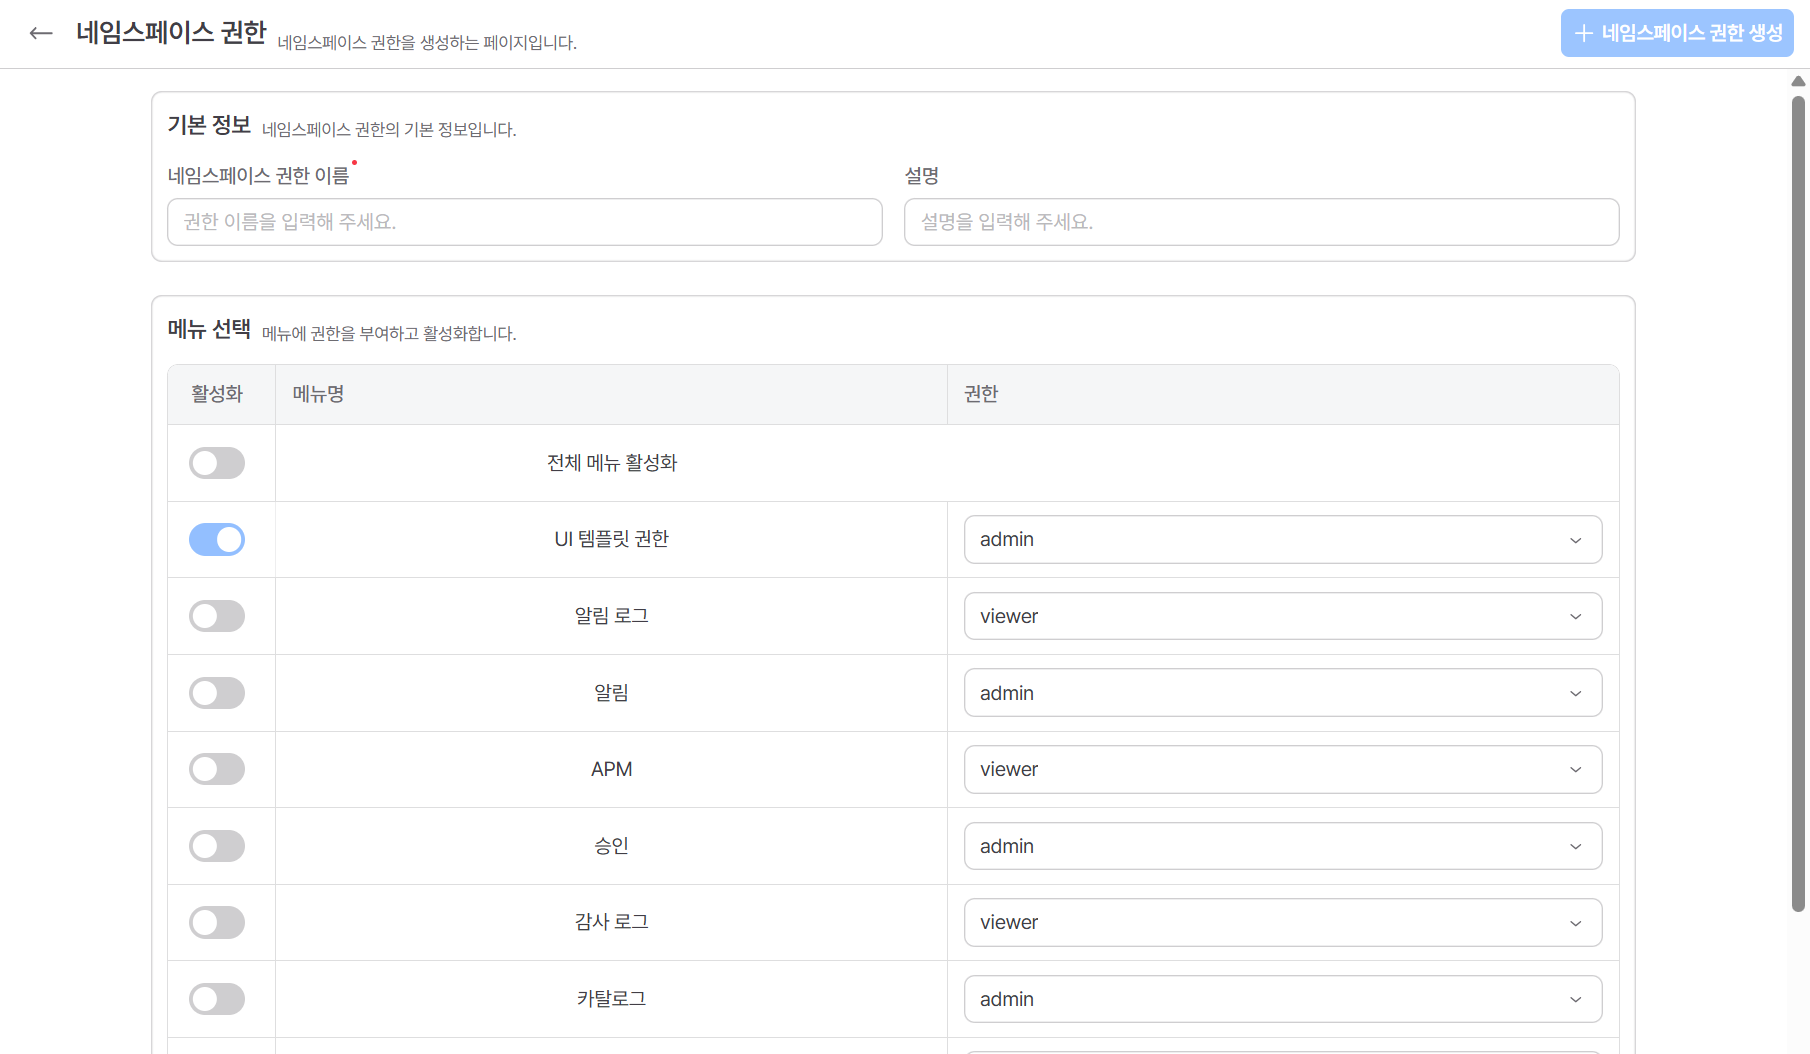Toggle the 알림 menu switch

tap(217, 693)
